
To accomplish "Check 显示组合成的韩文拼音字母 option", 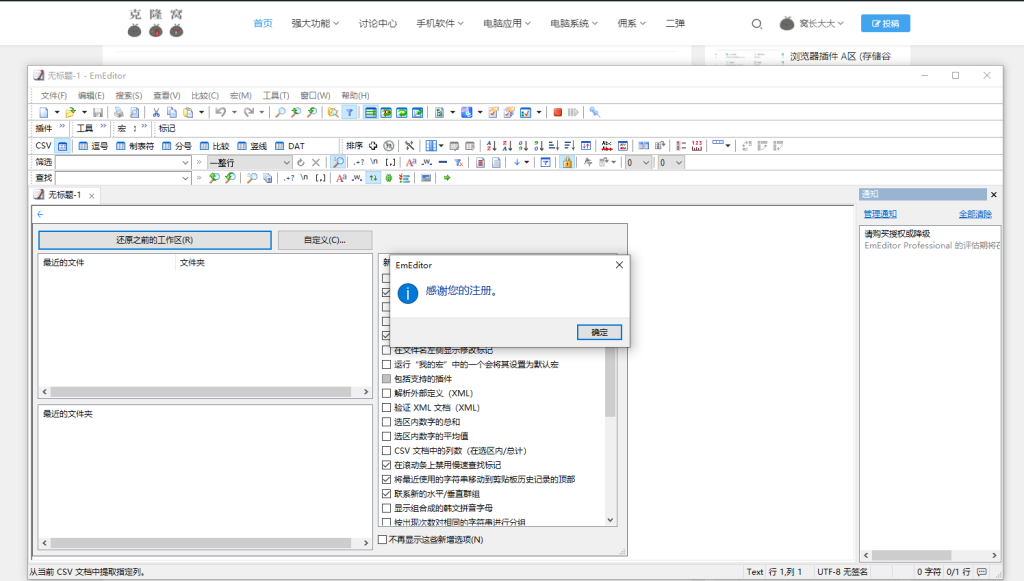I will click(x=387, y=508).
